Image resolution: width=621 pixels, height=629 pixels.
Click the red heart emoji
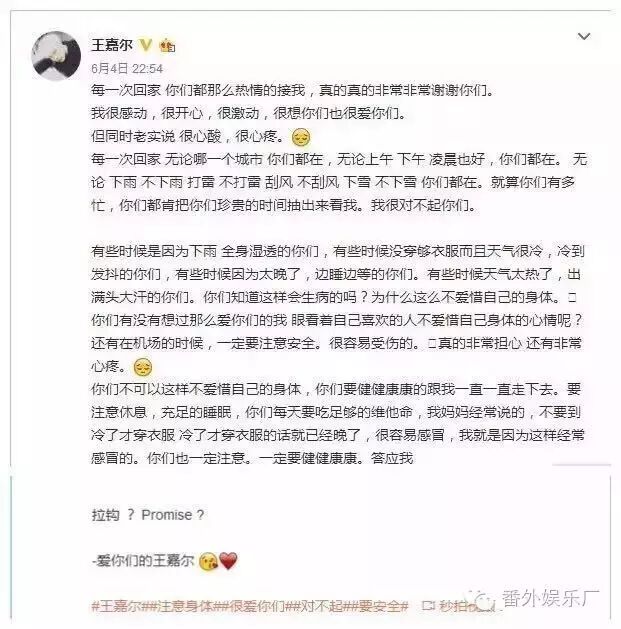[x=228, y=560]
